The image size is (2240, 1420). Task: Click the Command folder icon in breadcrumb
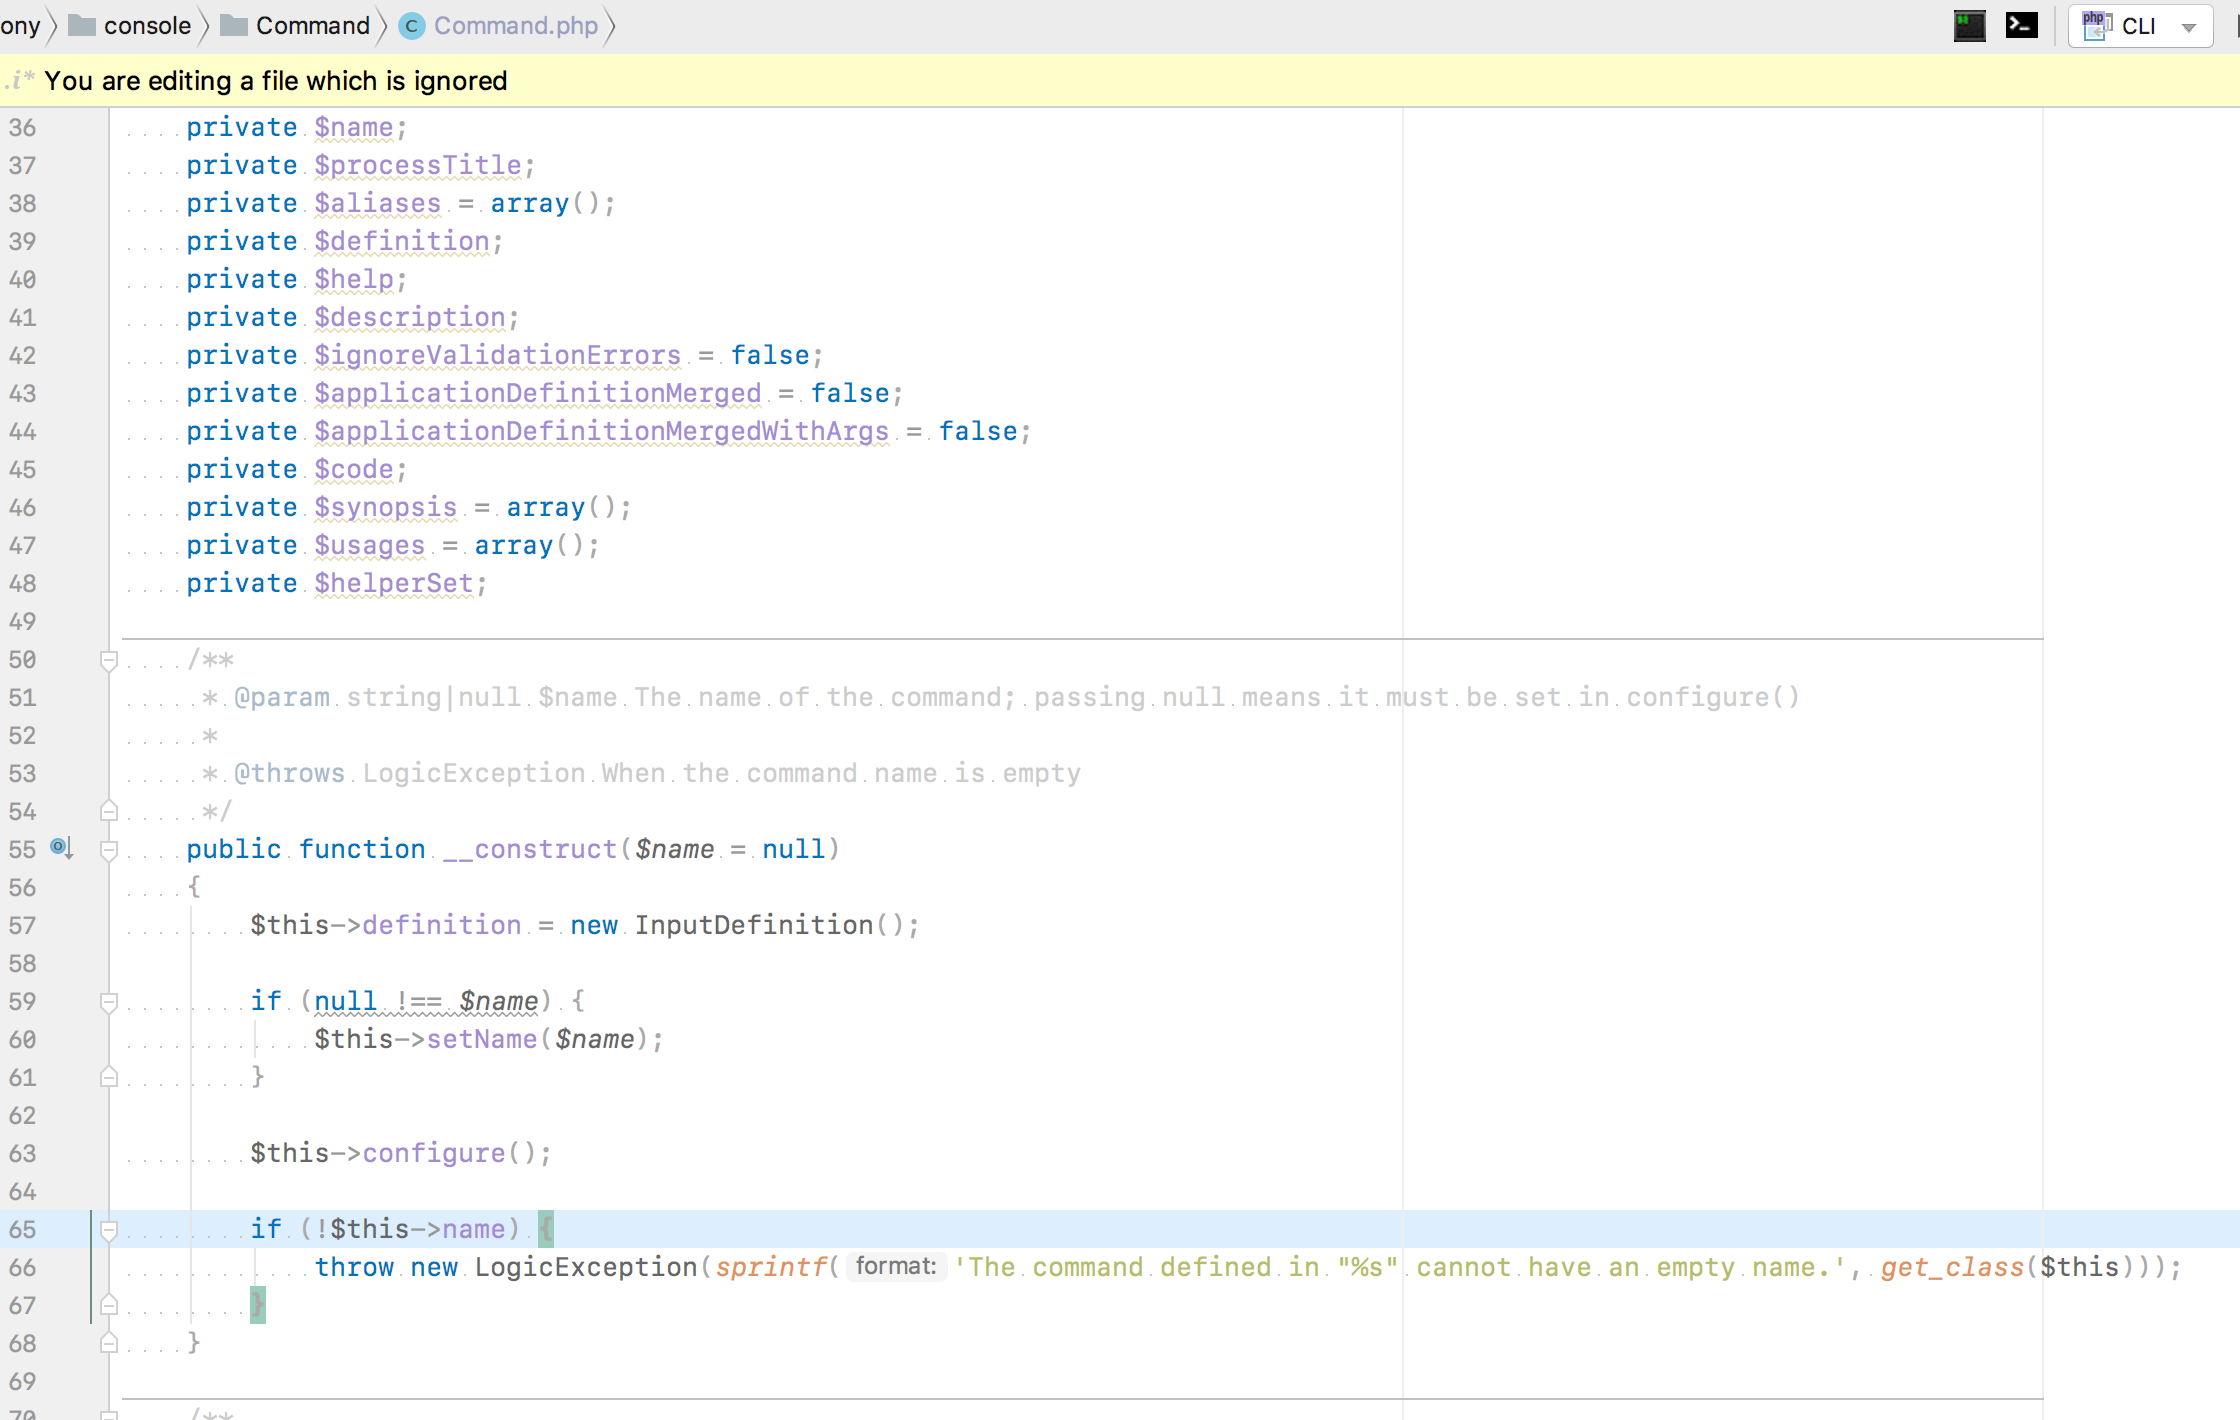point(234,26)
